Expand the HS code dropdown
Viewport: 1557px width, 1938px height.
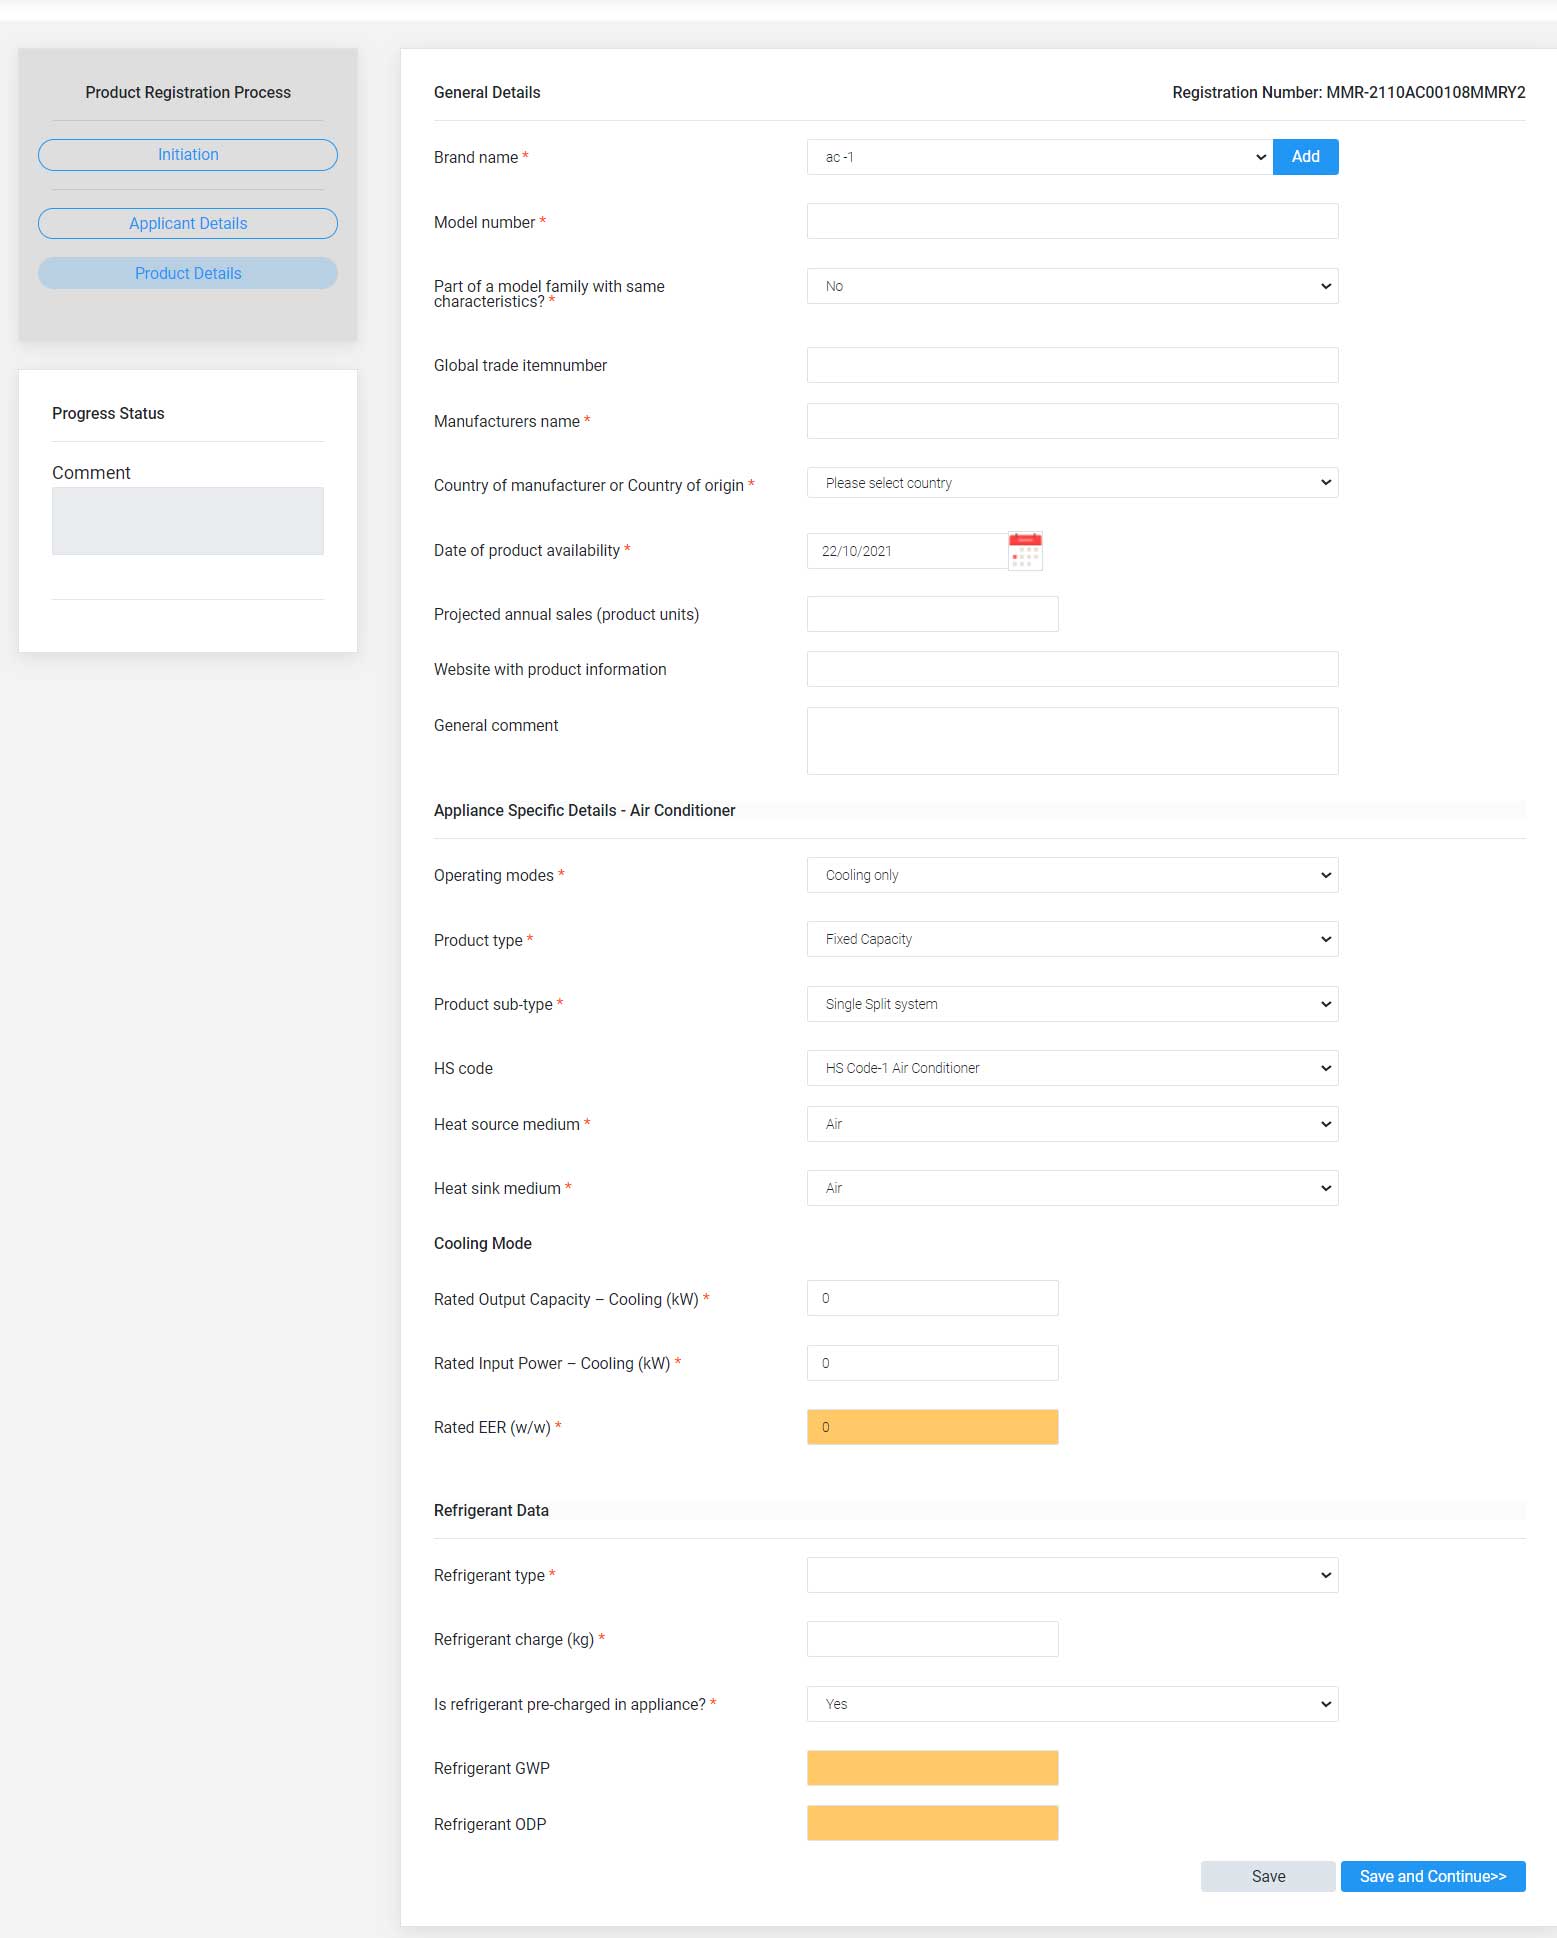(x=1072, y=1068)
